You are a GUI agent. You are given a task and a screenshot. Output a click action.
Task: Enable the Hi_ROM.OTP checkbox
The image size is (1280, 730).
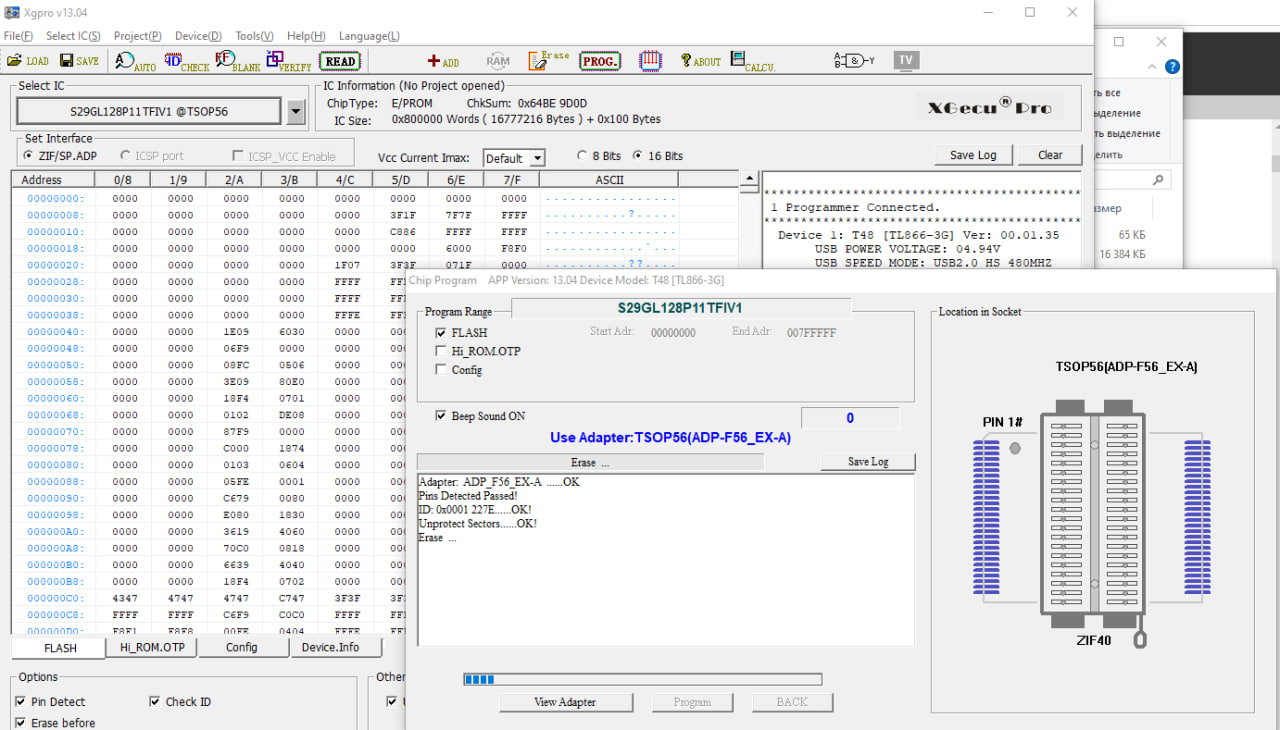(441, 351)
